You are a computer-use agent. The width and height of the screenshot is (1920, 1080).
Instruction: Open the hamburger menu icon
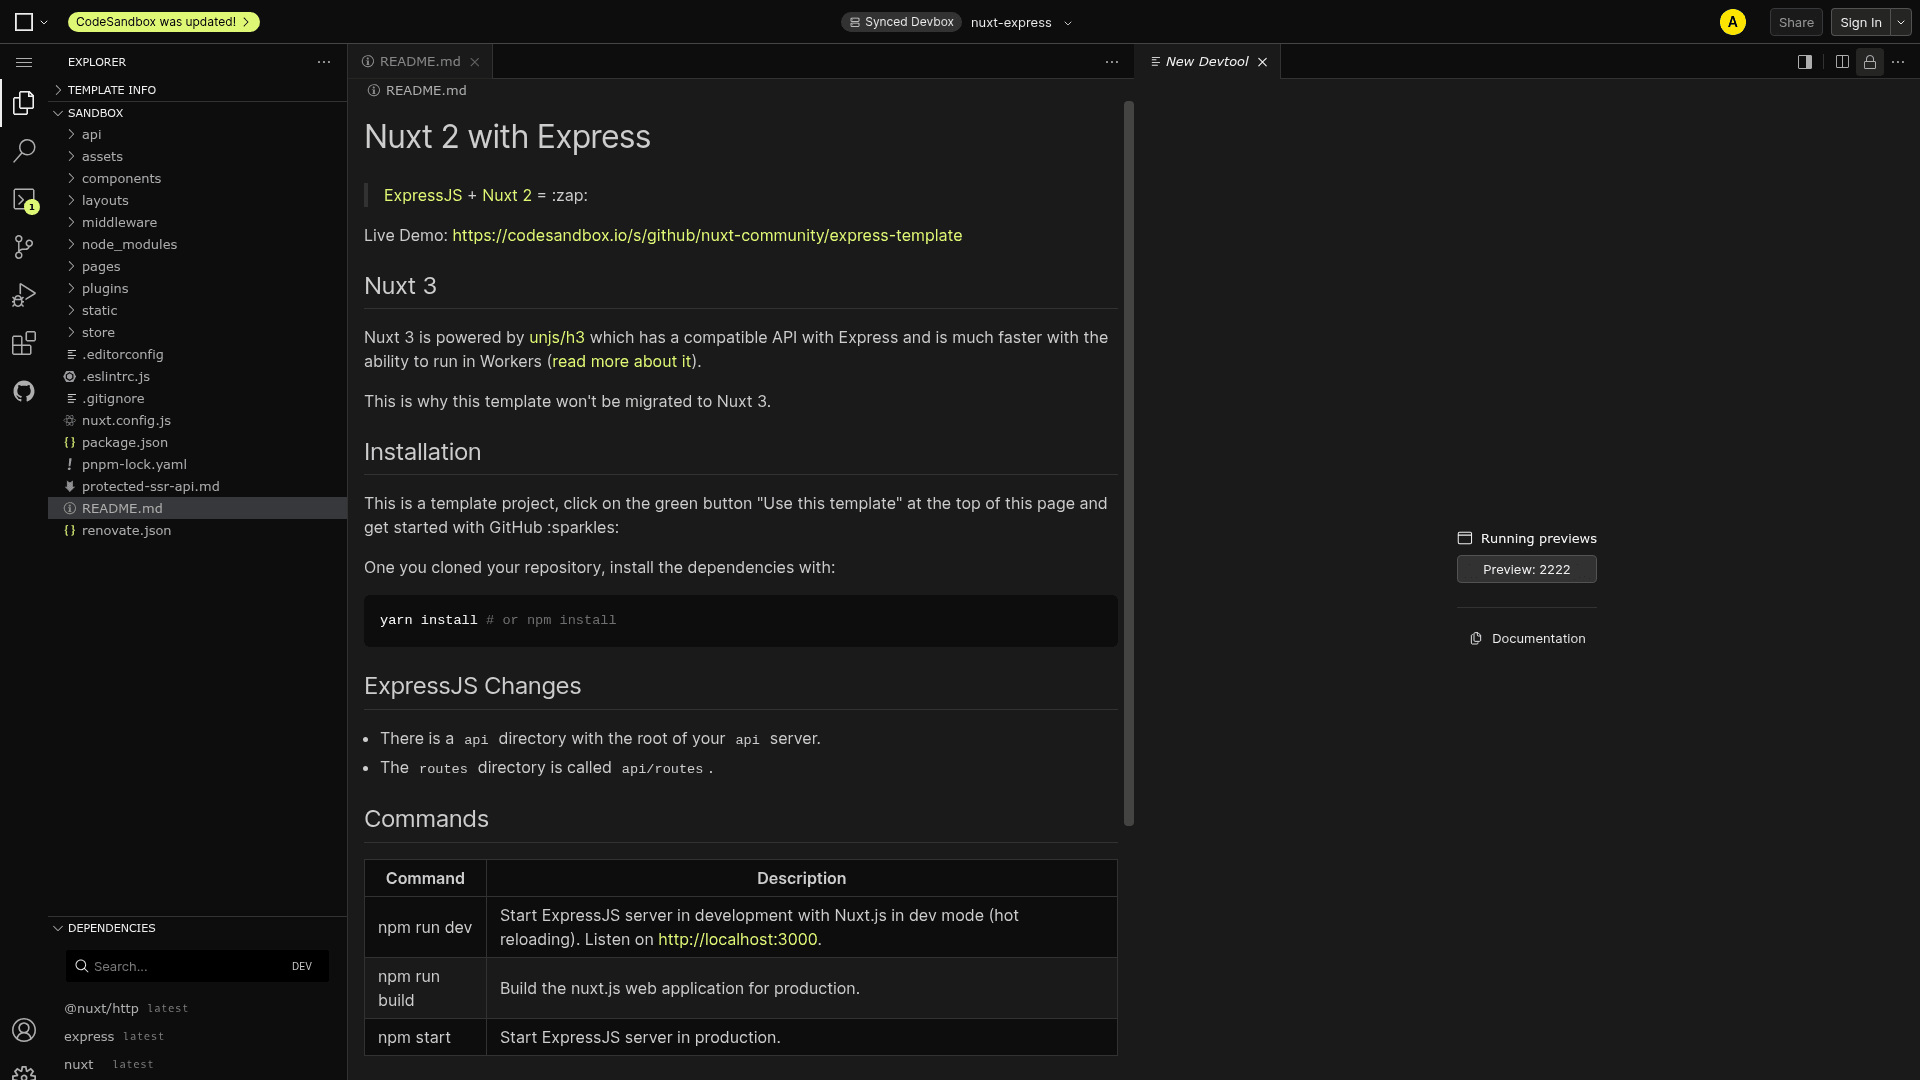point(24,62)
